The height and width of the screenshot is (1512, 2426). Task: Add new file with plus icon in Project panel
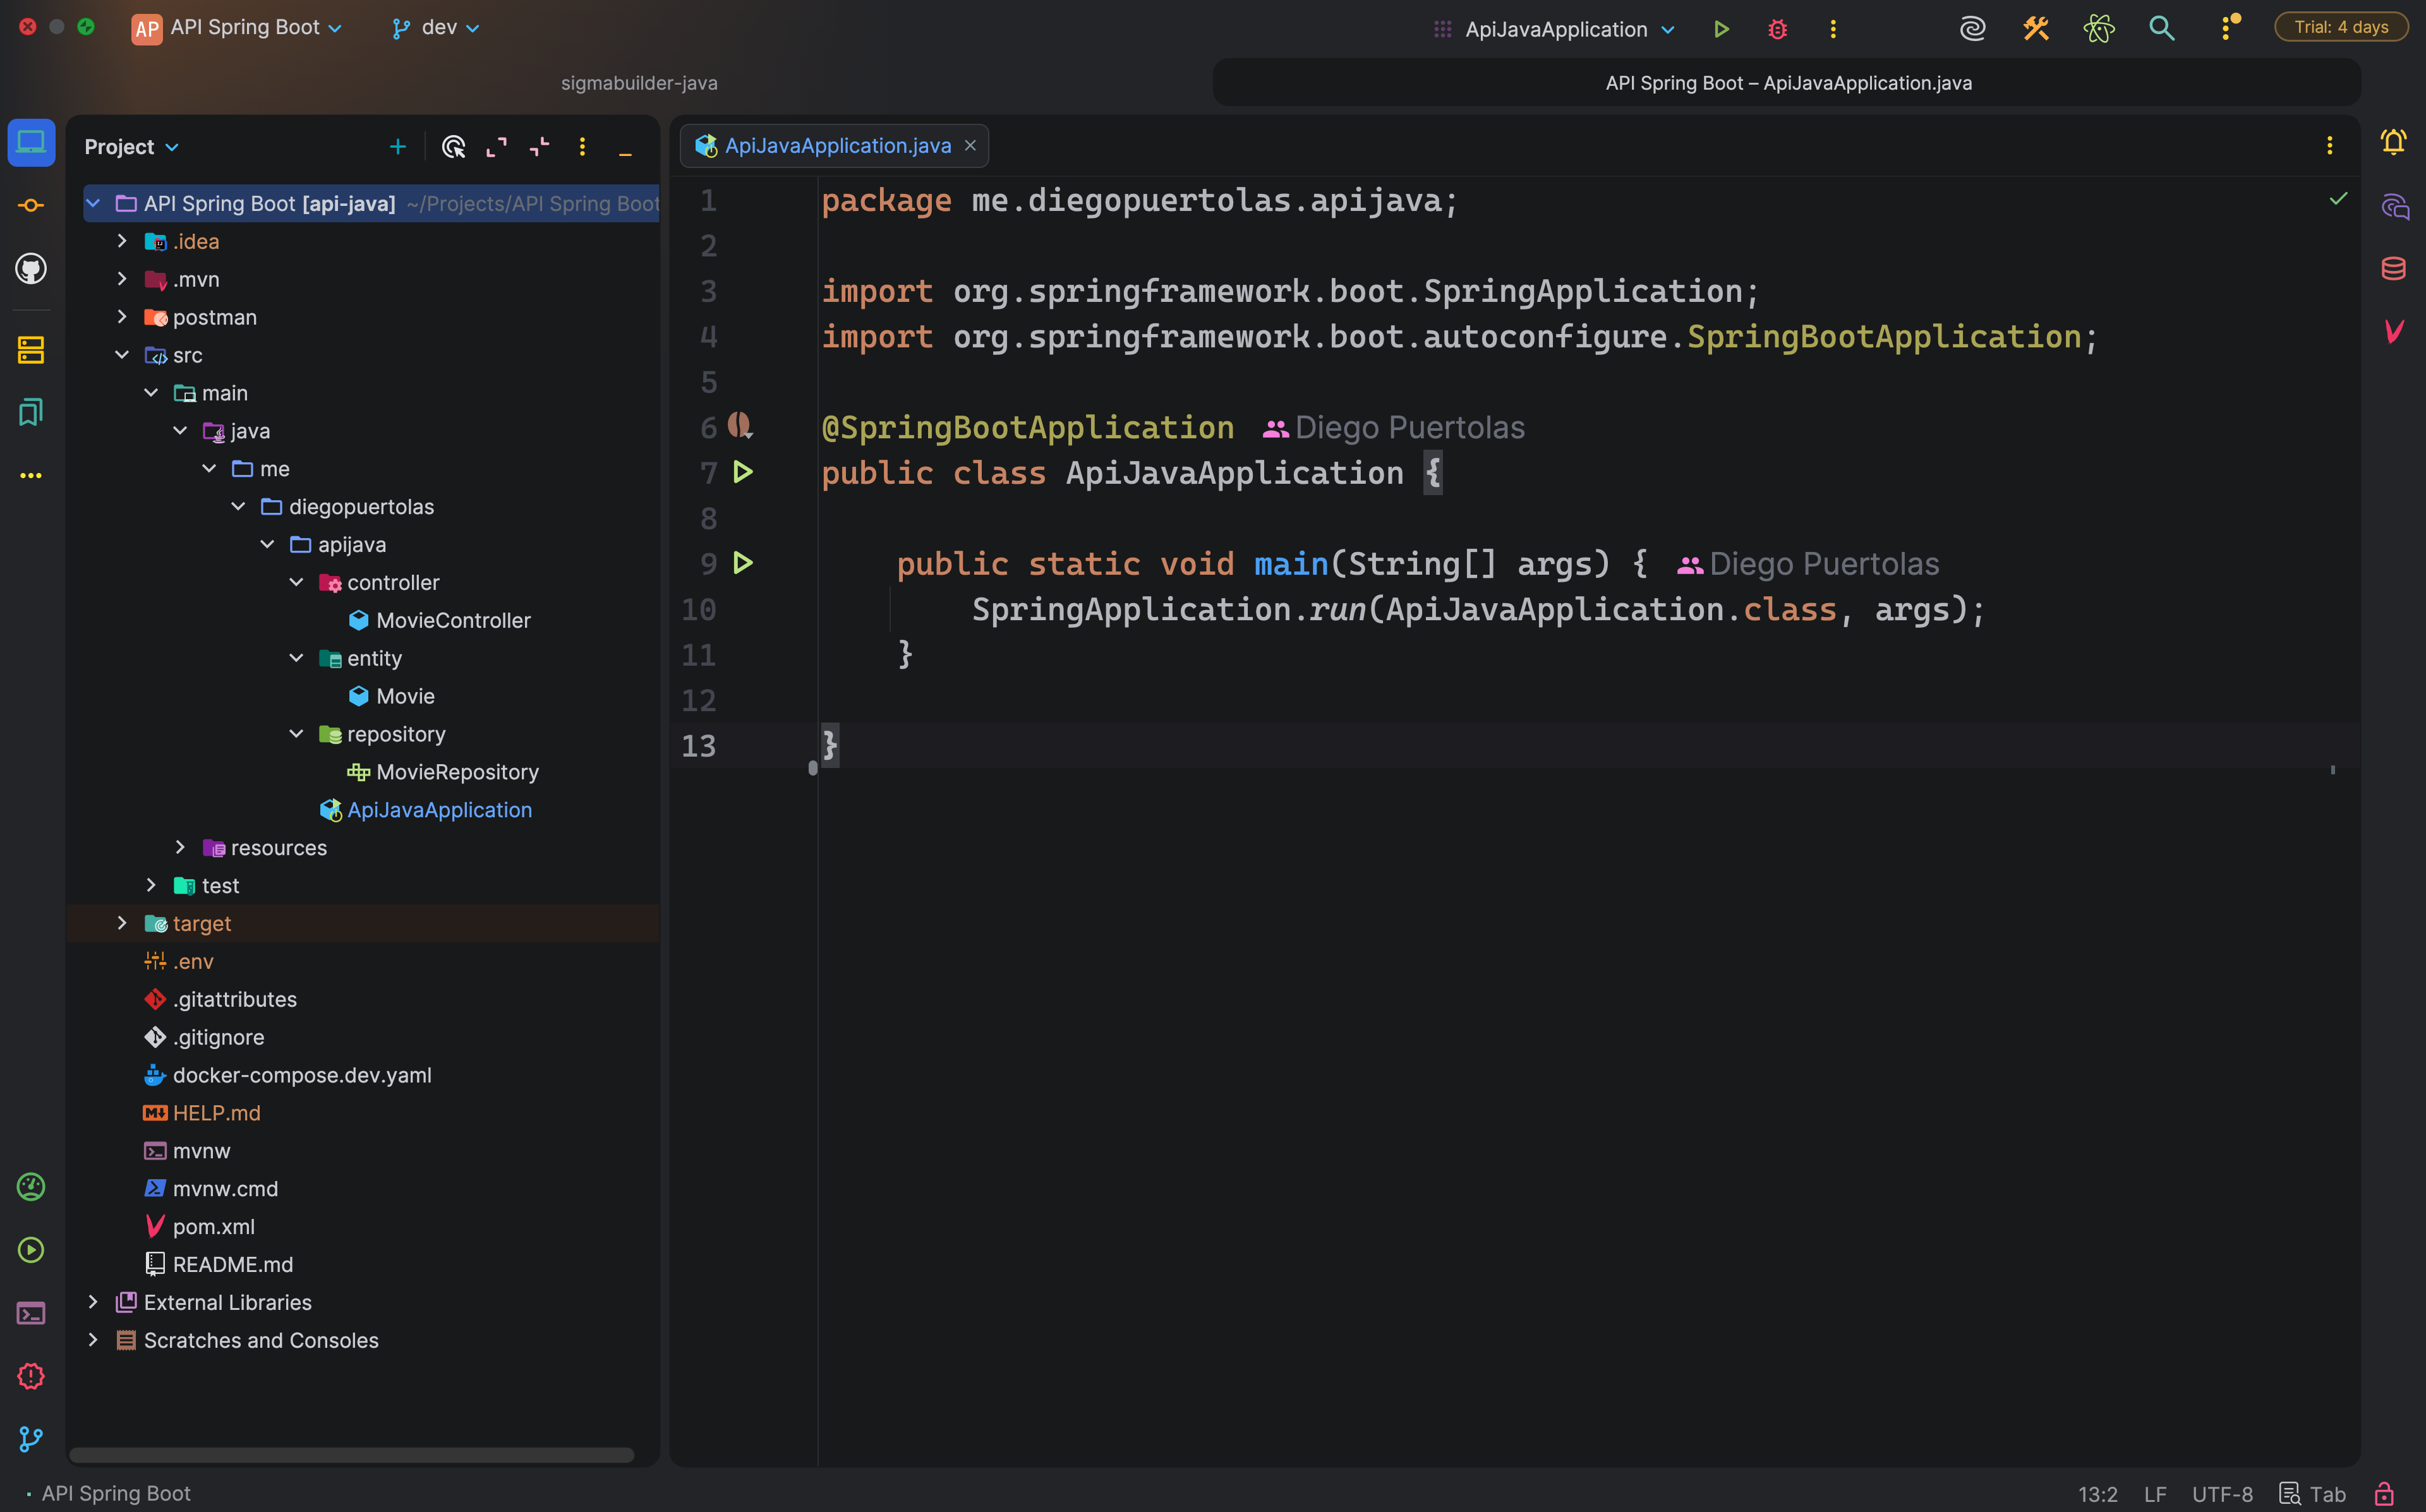click(x=398, y=147)
